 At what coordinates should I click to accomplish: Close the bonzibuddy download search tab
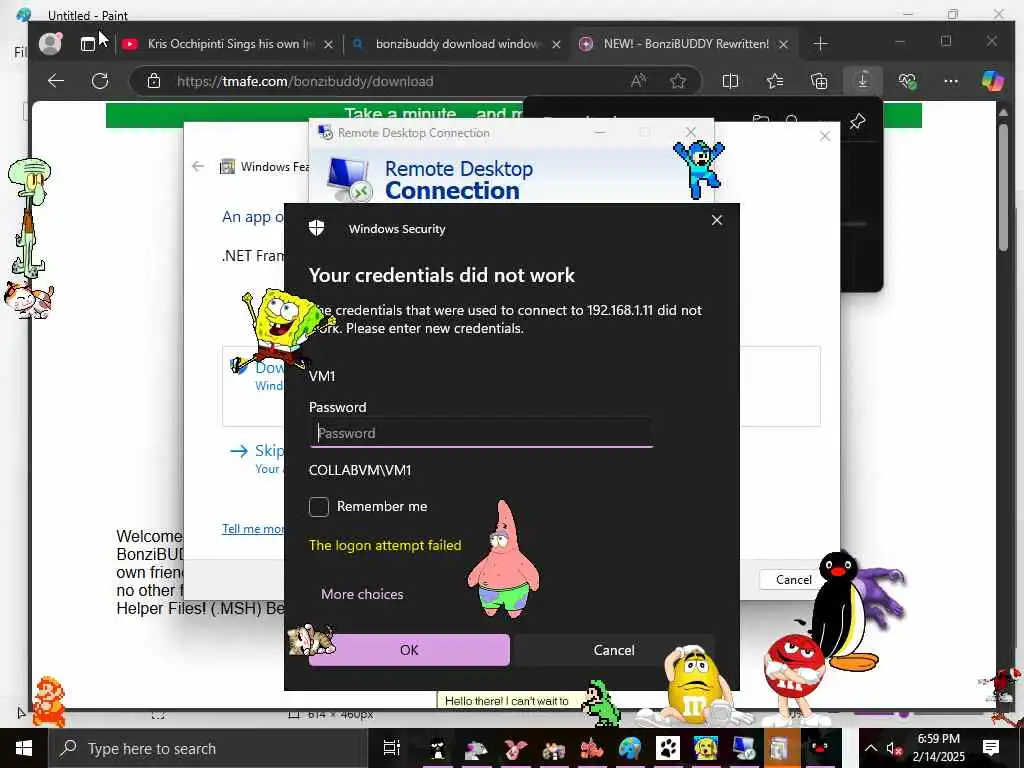[x=556, y=44]
